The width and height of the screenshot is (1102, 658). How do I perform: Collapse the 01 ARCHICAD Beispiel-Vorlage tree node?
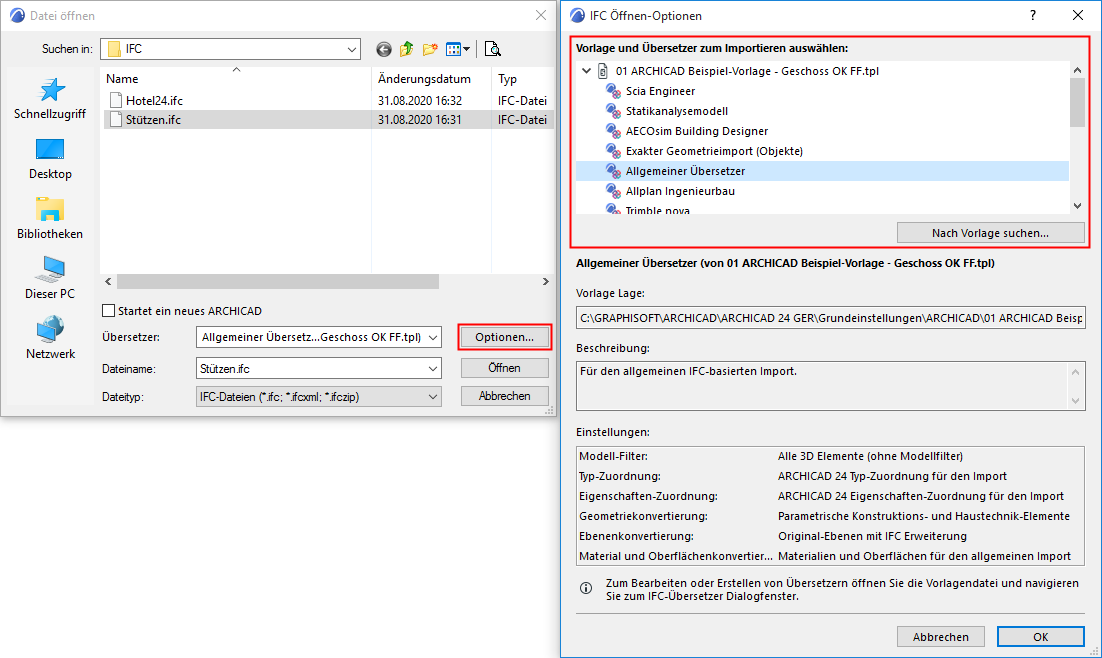(586, 71)
